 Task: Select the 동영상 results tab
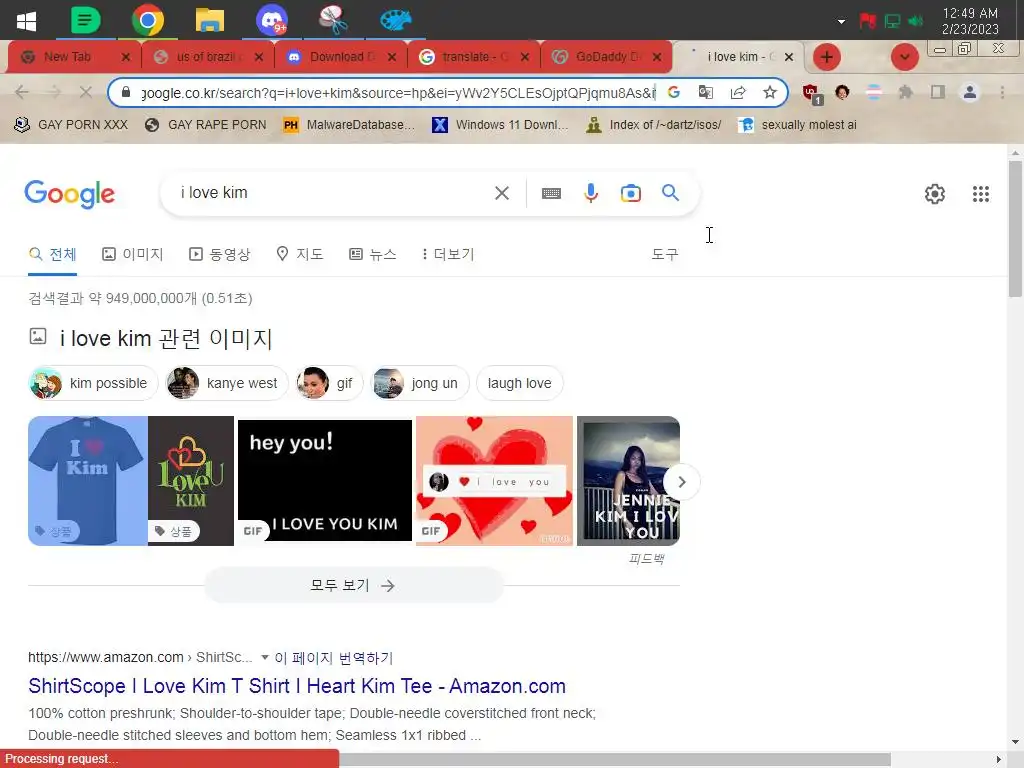[x=219, y=254]
